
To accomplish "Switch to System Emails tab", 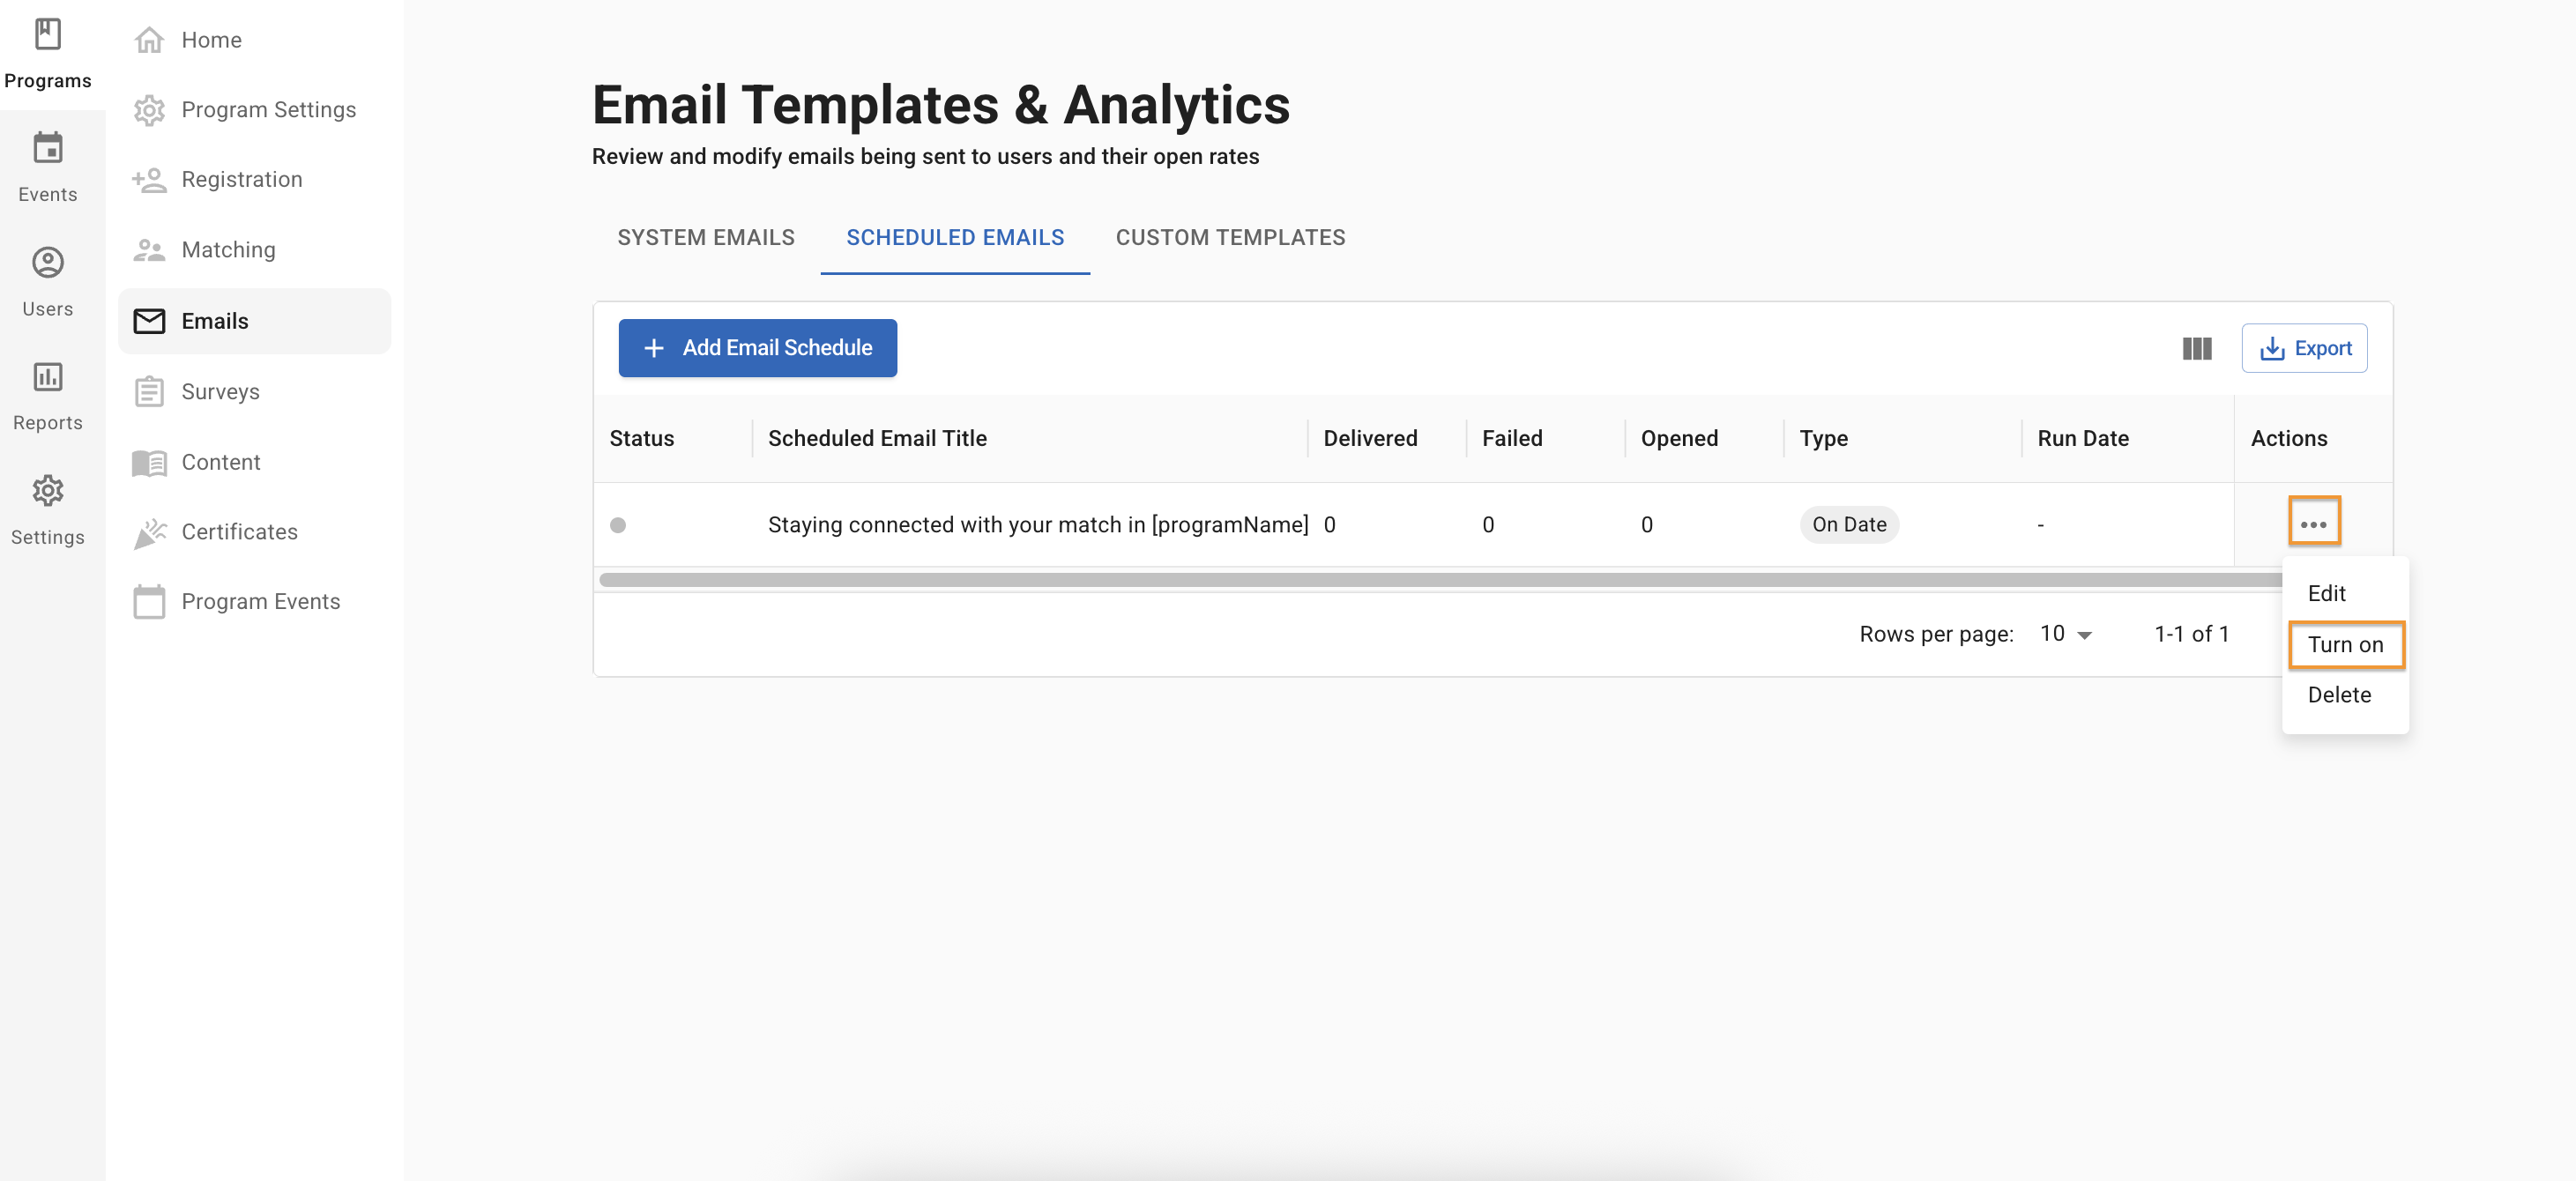I will [705, 237].
